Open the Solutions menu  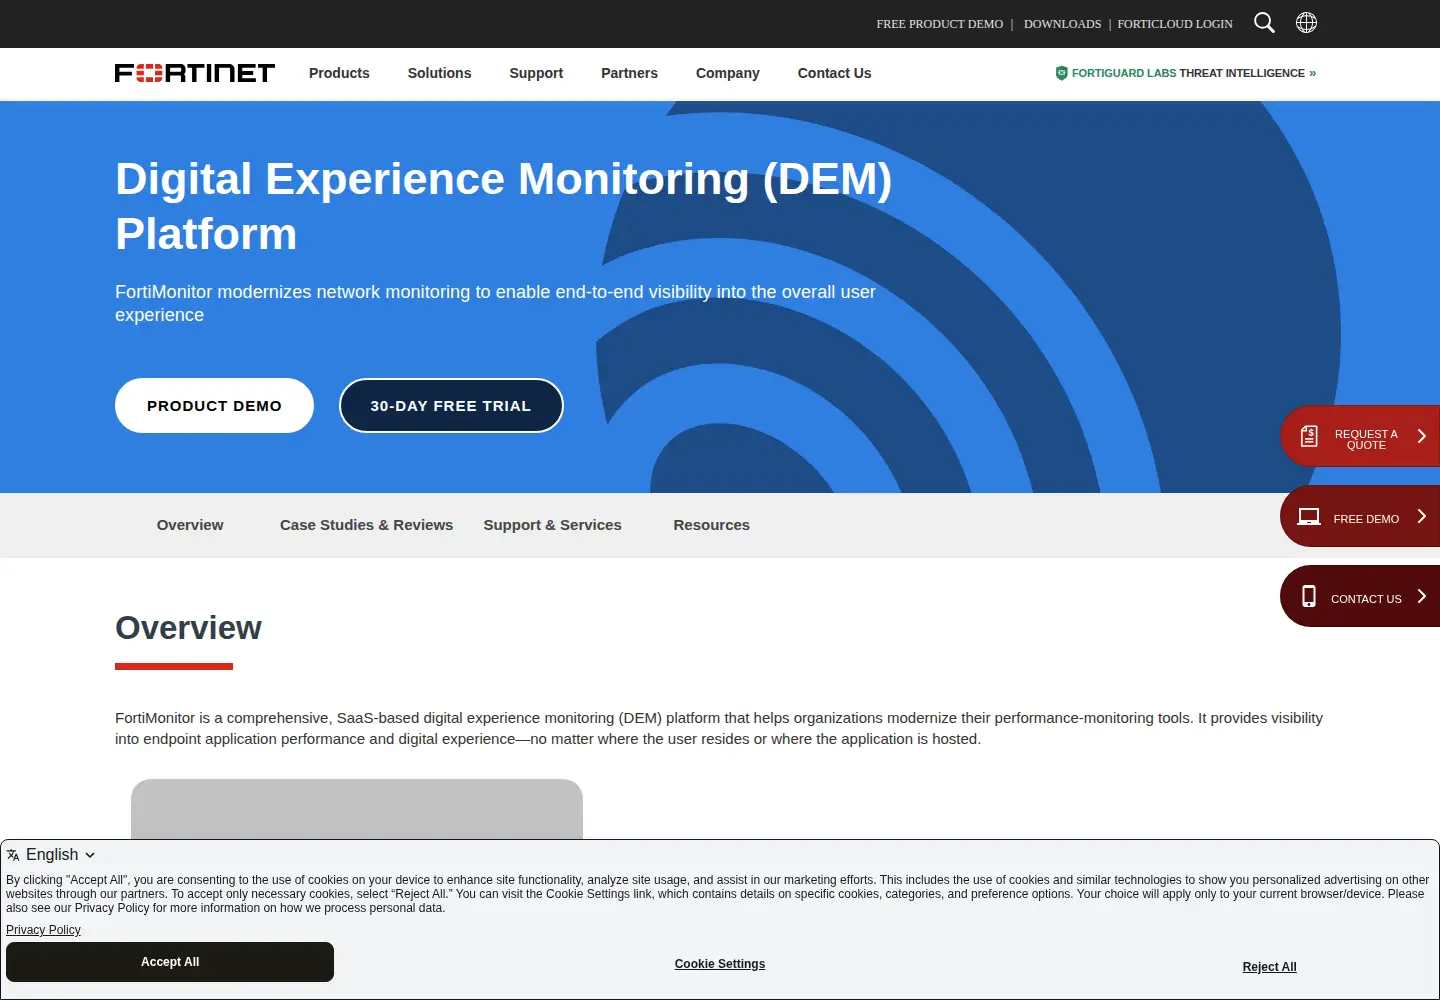[x=439, y=73]
